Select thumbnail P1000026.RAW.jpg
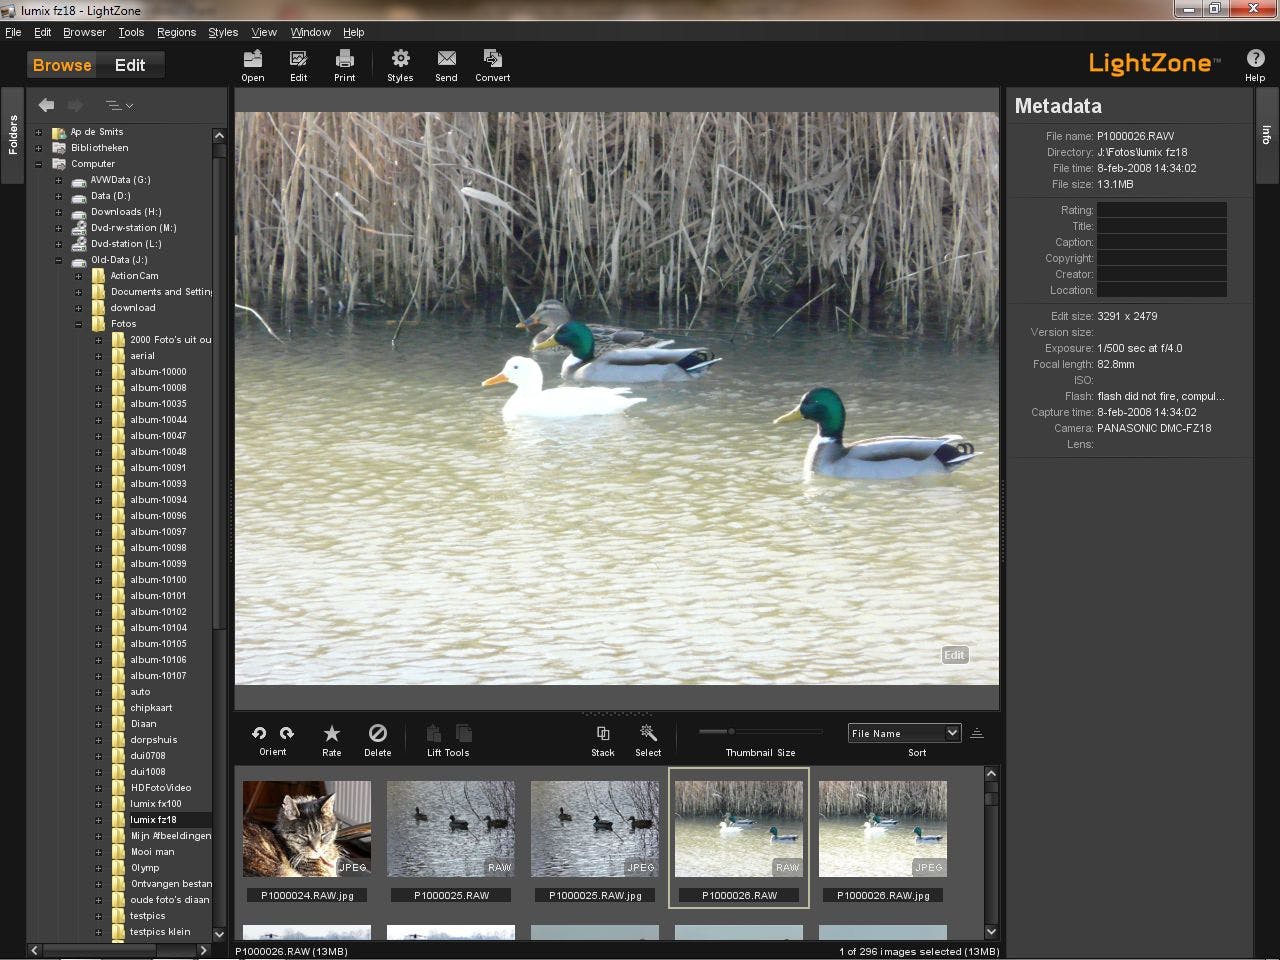The image size is (1280, 960). tap(883, 829)
